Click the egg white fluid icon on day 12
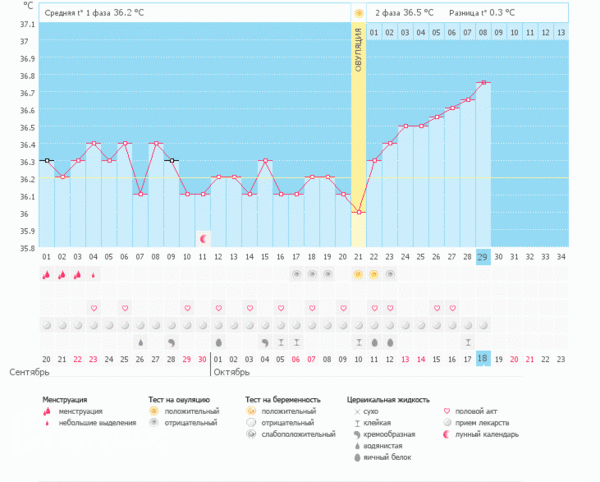Image resolution: width=600 pixels, height=482 pixels. click(x=218, y=342)
